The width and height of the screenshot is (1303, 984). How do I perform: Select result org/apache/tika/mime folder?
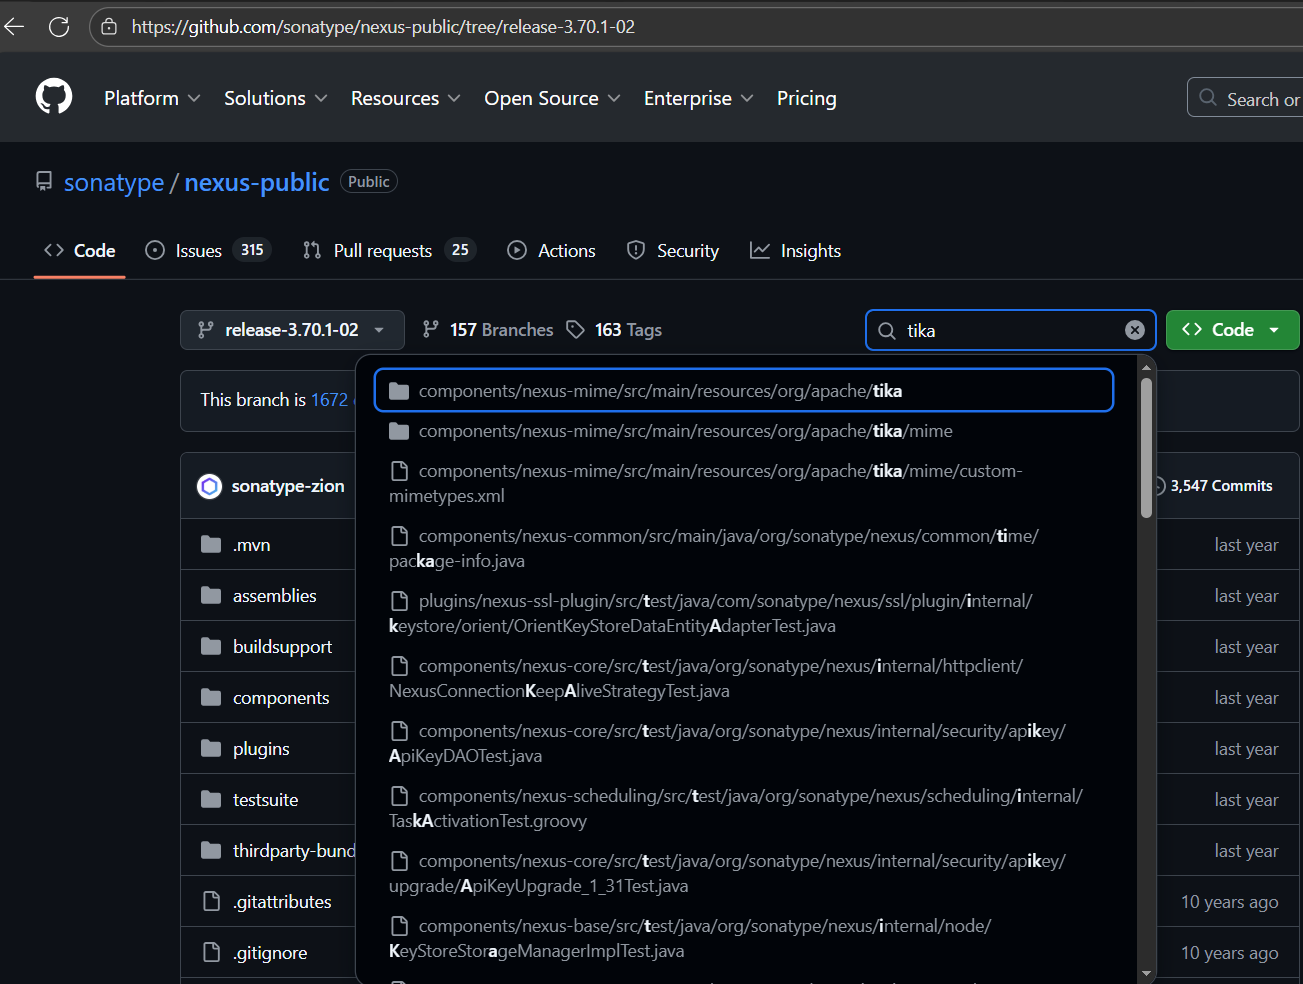pyautogui.click(x=744, y=431)
